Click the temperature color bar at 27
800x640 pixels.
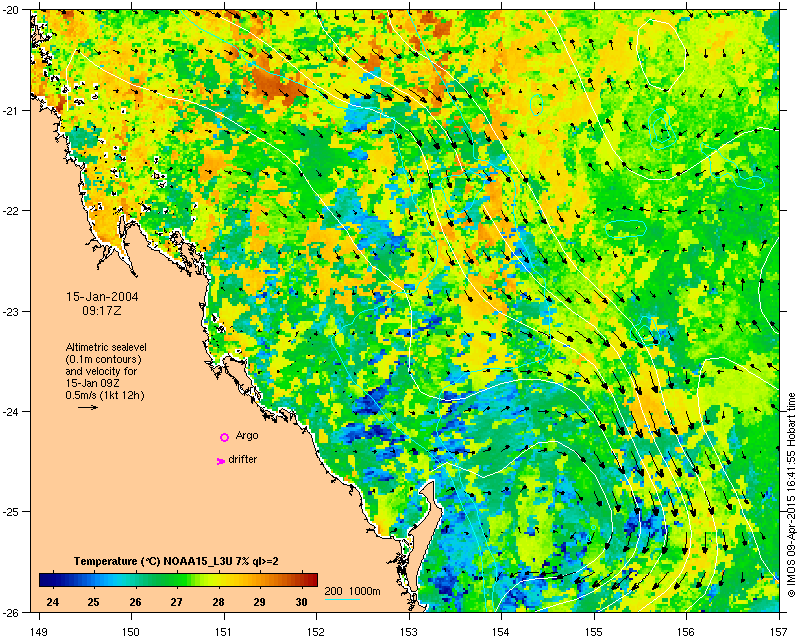coord(177,580)
